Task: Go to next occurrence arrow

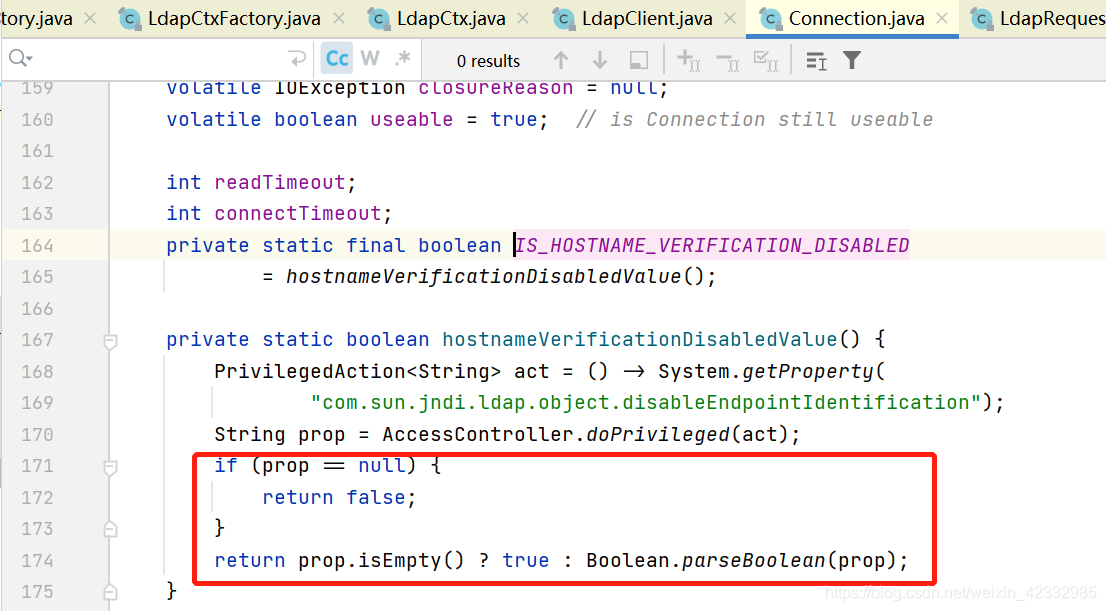Action: point(600,61)
